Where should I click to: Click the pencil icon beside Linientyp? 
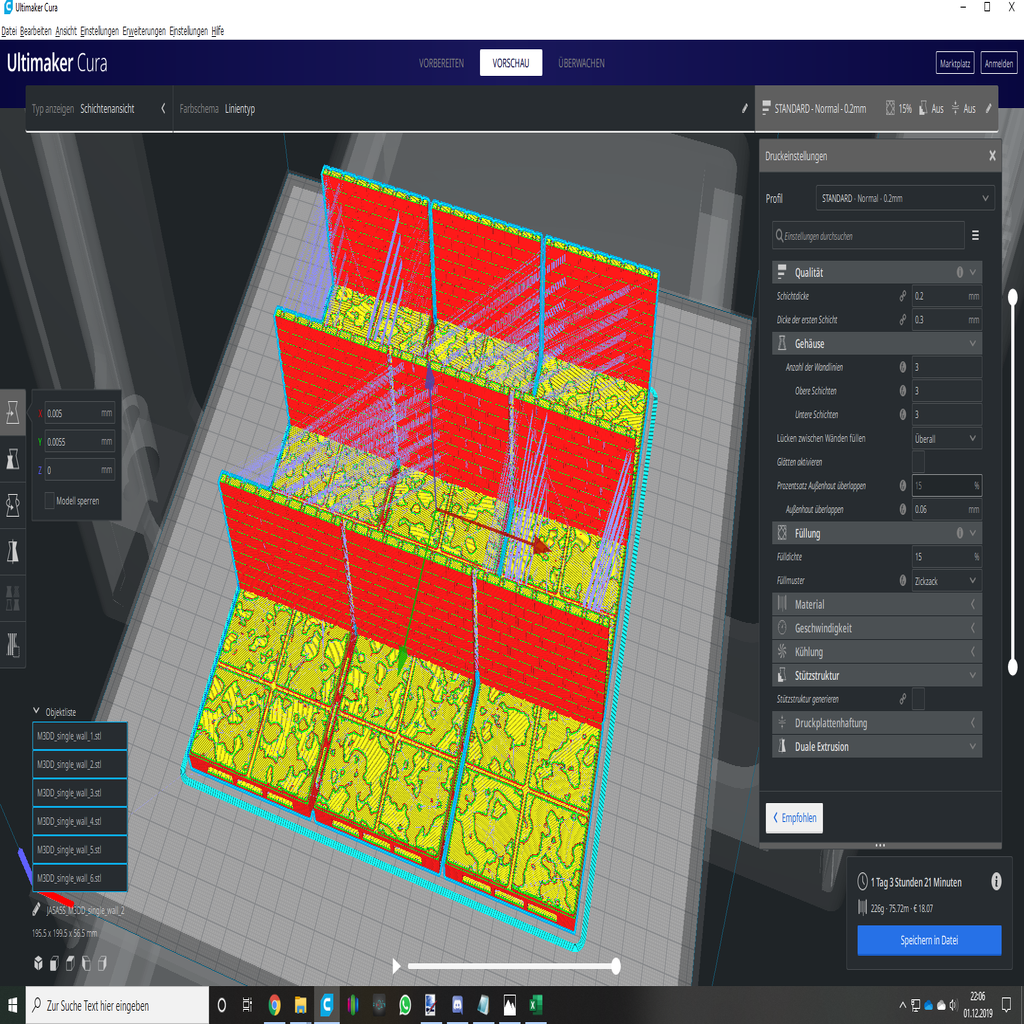[x=744, y=108]
